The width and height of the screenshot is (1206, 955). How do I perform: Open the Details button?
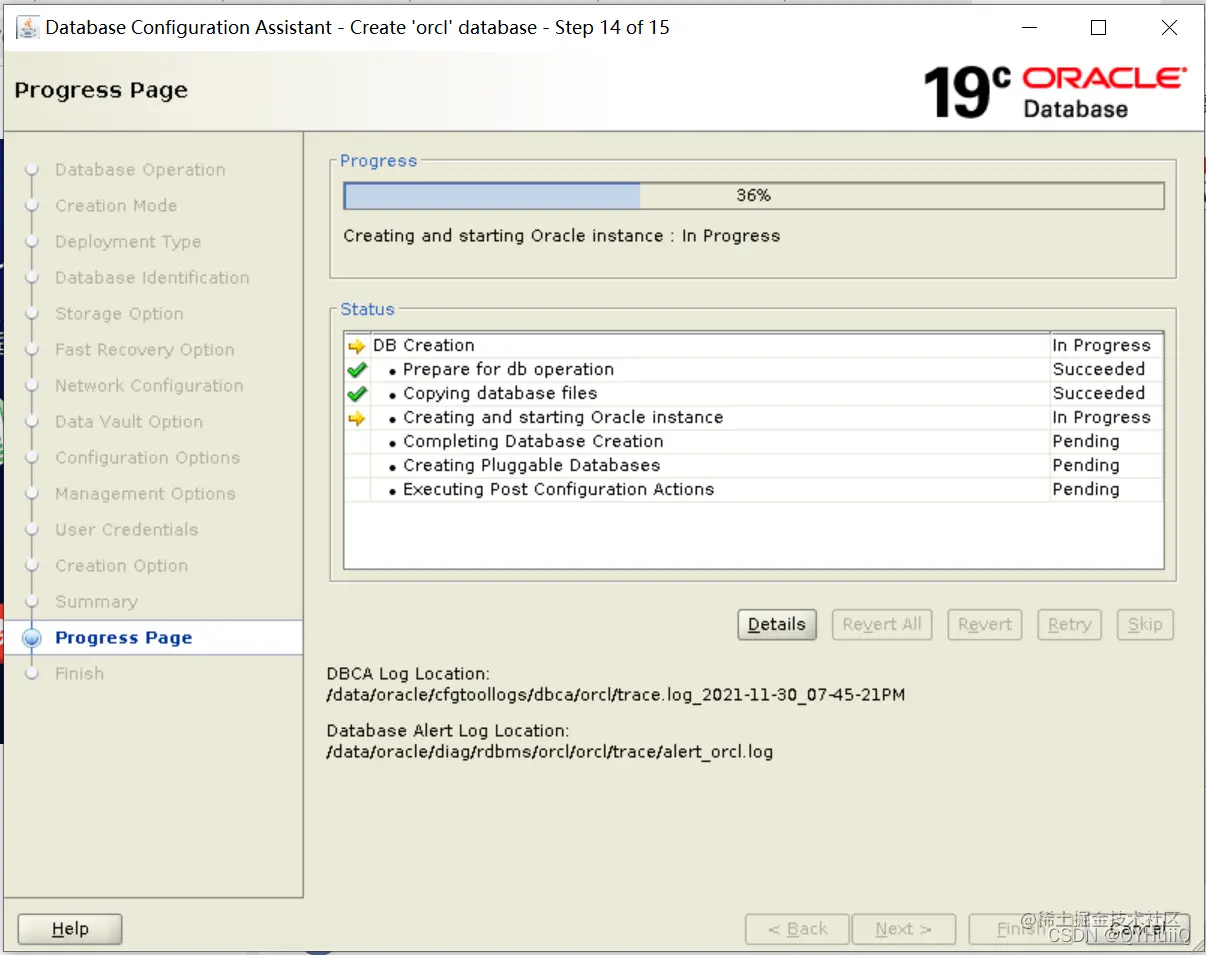pos(777,625)
